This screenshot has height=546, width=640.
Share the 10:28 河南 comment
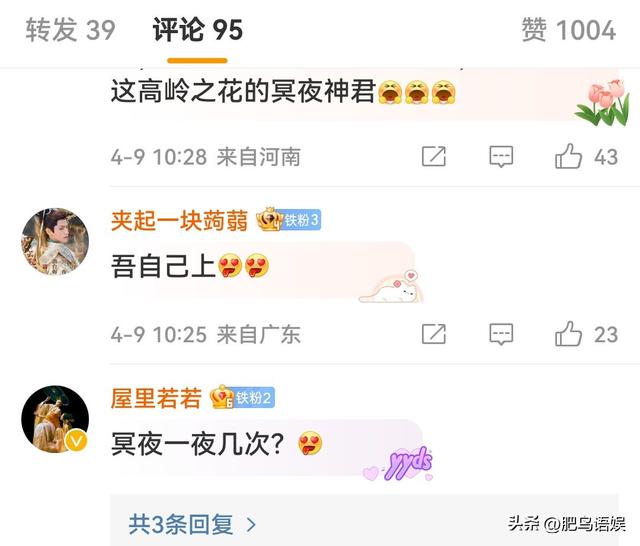[433, 156]
